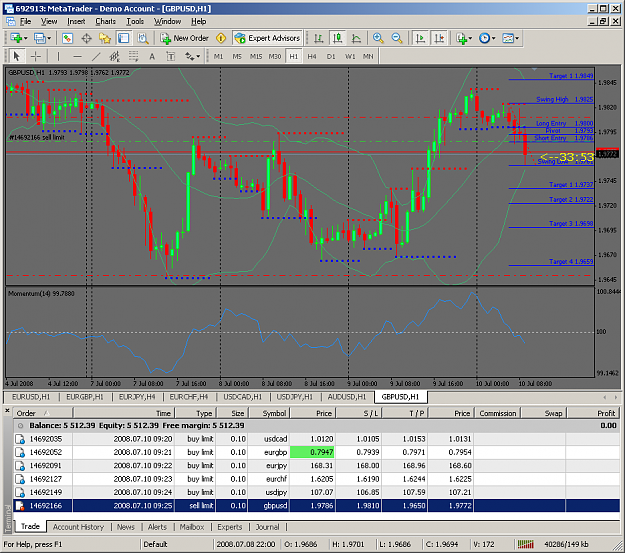Switch timeframe to M1
The width and height of the screenshot is (625, 553).
click(x=218, y=56)
